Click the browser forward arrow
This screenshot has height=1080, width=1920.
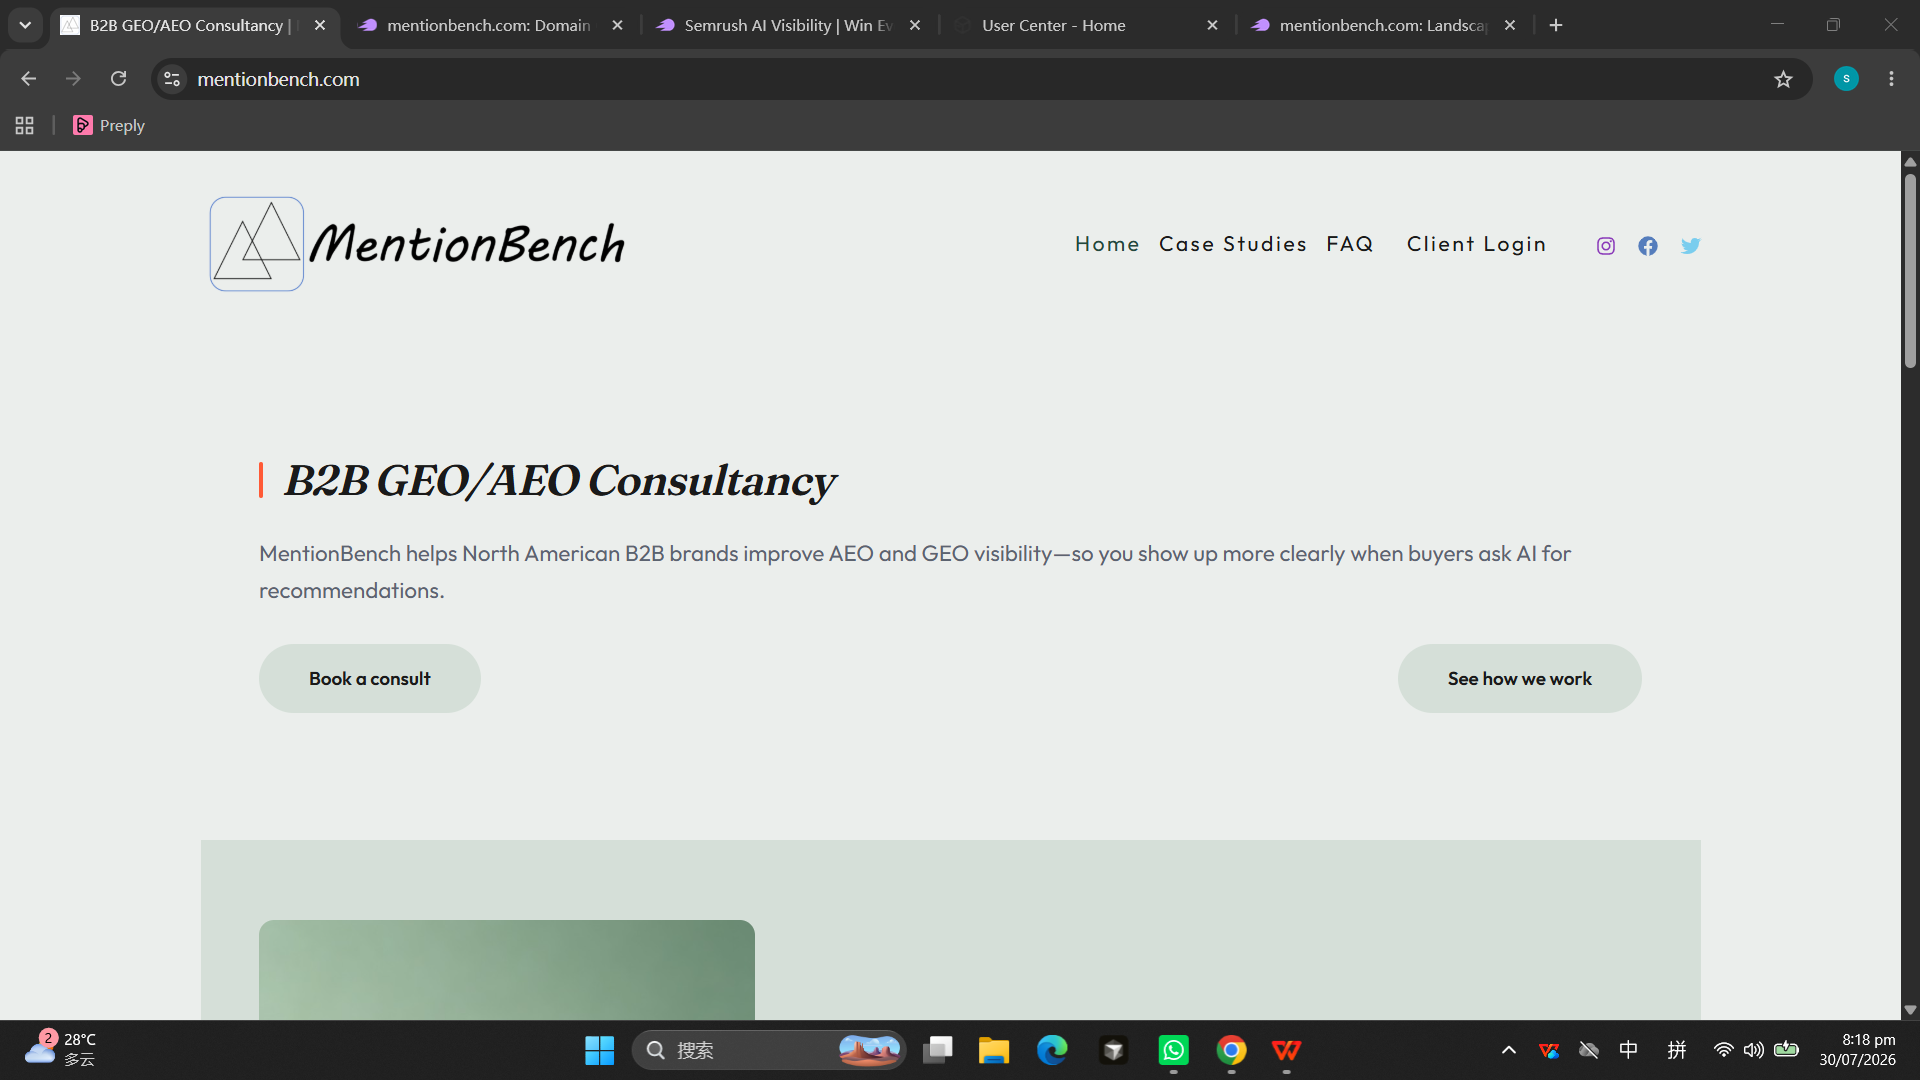point(73,79)
